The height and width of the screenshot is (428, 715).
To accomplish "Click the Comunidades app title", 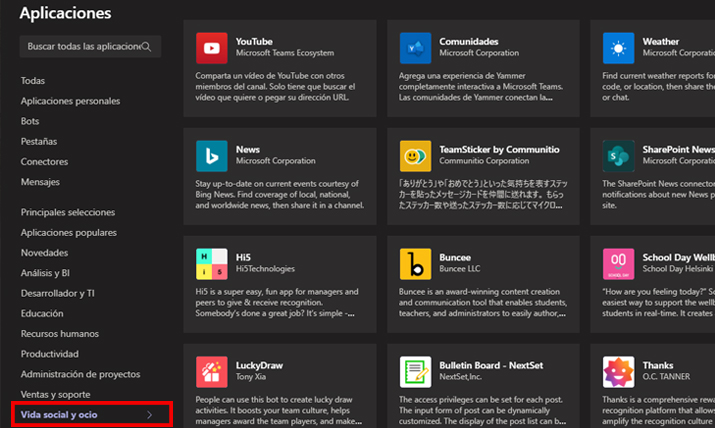I will [x=469, y=41].
